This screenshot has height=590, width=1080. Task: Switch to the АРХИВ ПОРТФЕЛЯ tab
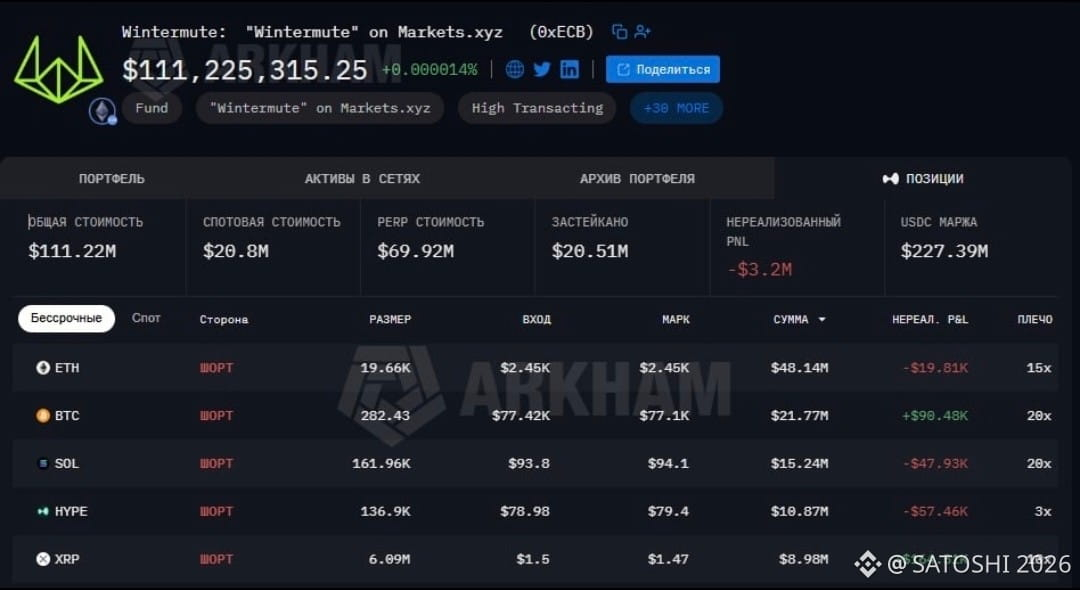click(x=637, y=178)
